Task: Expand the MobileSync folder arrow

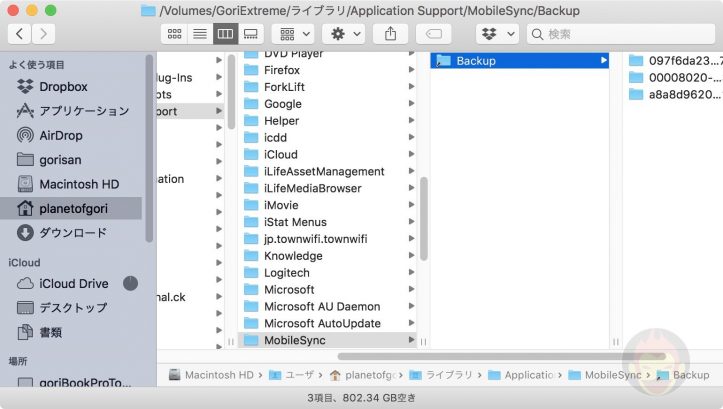Action: (411, 340)
